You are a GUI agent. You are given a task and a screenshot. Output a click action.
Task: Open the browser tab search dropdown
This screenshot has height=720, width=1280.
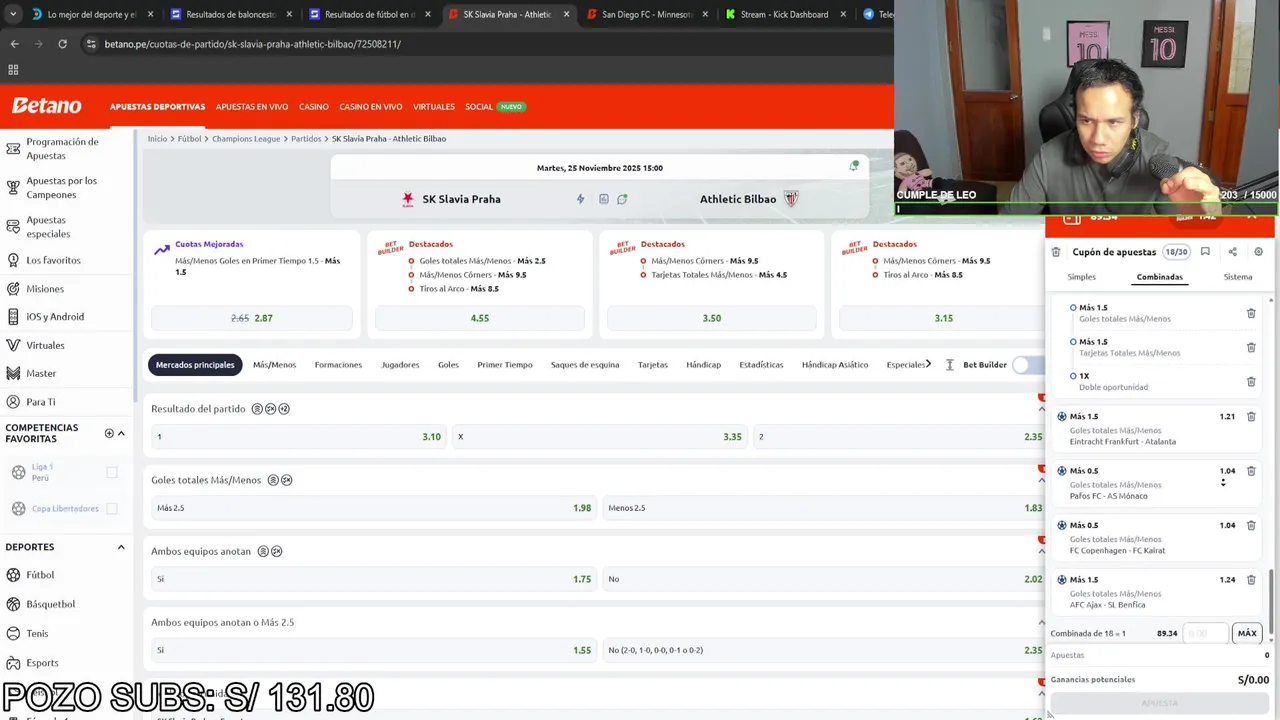(13, 14)
